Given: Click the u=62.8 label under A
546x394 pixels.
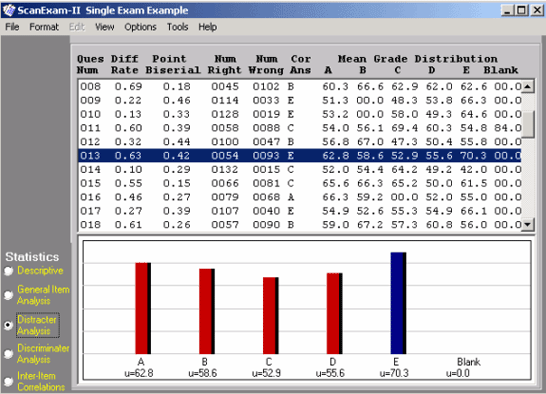Looking at the screenshot, I should 139,373.
